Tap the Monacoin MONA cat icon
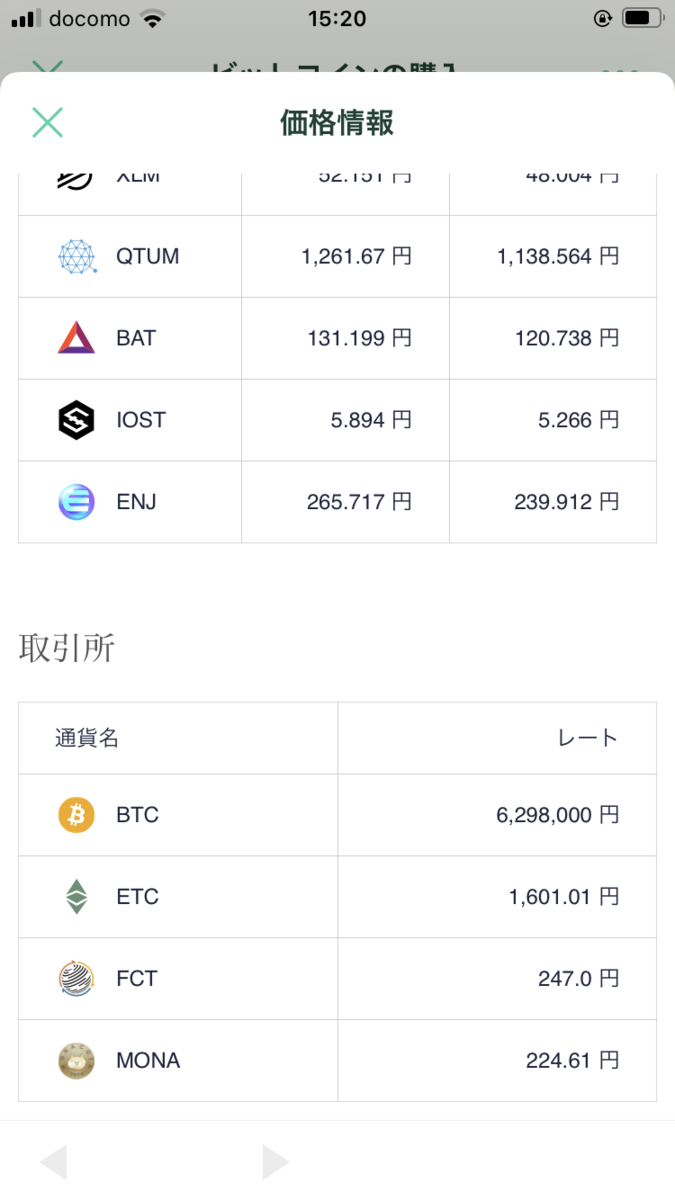Viewport: 675px width, 1200px height. [x=77, y=1061]
